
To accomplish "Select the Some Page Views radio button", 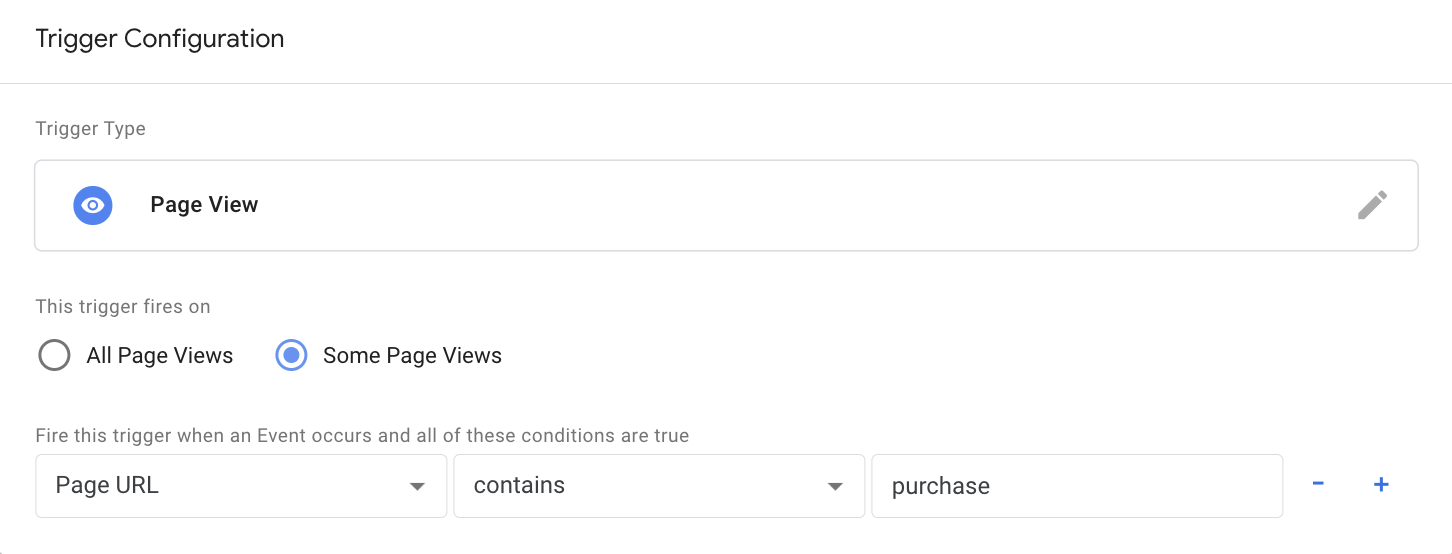I will 291,355.
